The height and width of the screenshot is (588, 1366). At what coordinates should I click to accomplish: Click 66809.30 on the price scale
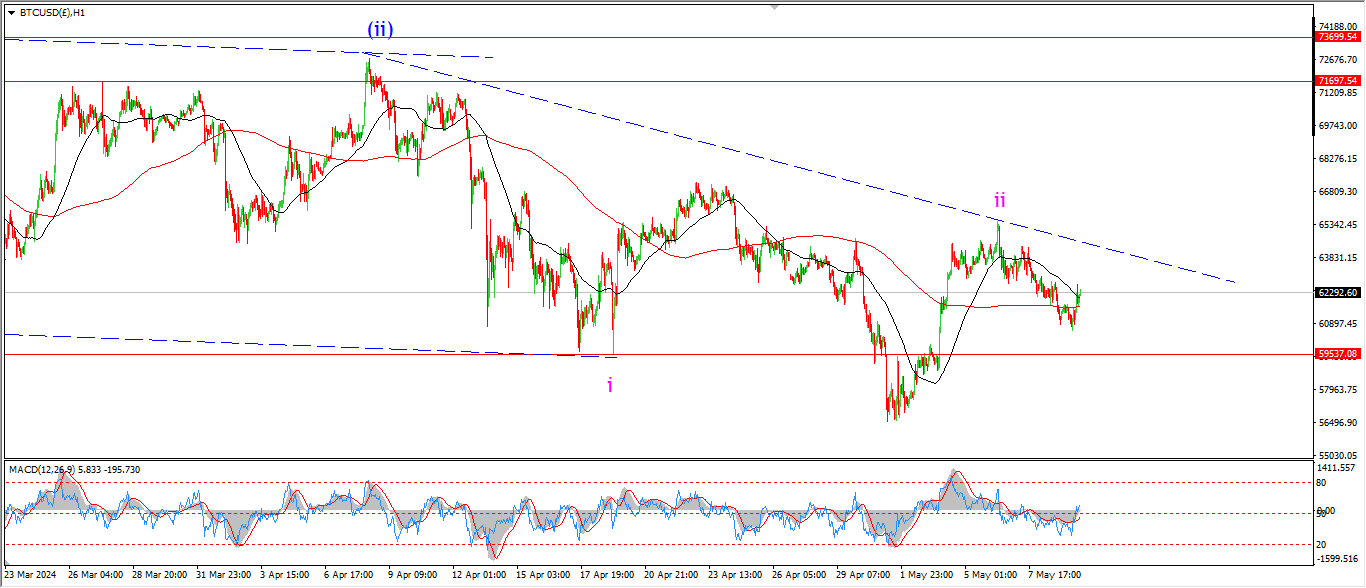[1337, 192]
